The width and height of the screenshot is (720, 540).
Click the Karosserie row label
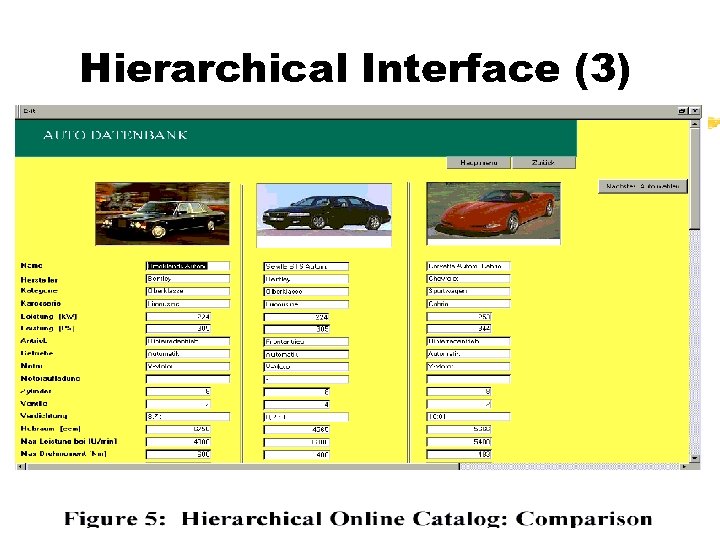tap(40, 303)
